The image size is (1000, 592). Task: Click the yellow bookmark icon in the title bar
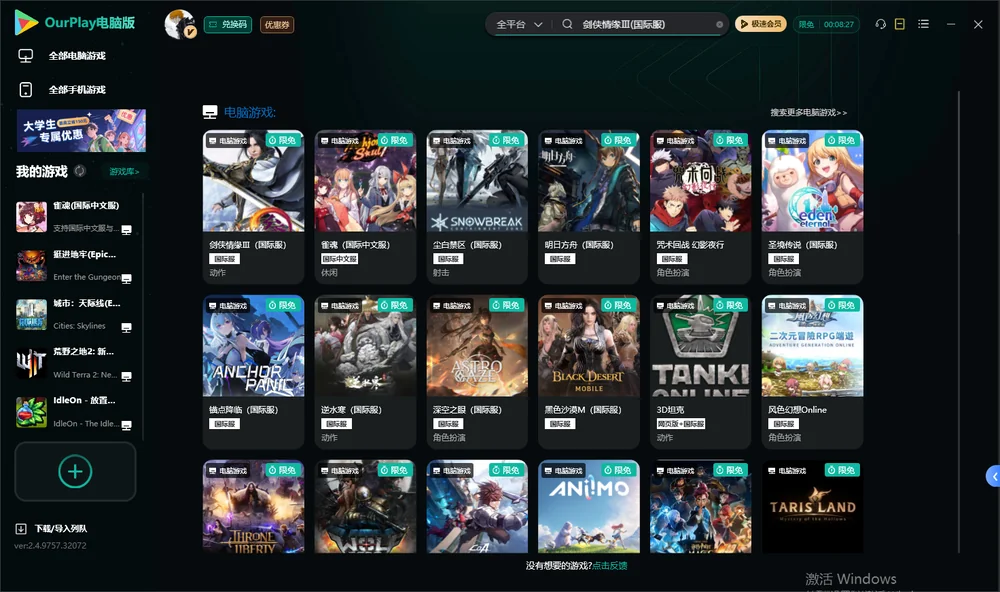point(900,24)
